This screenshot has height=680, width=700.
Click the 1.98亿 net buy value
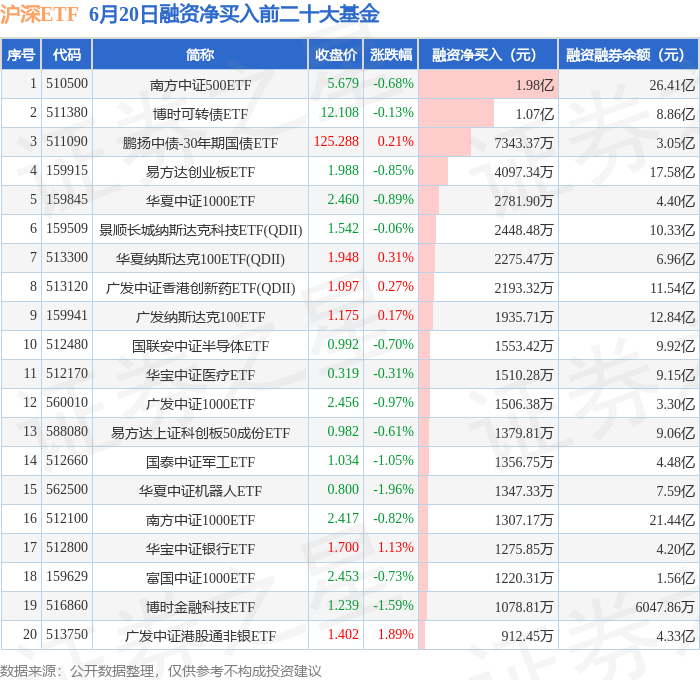(534, 85)
